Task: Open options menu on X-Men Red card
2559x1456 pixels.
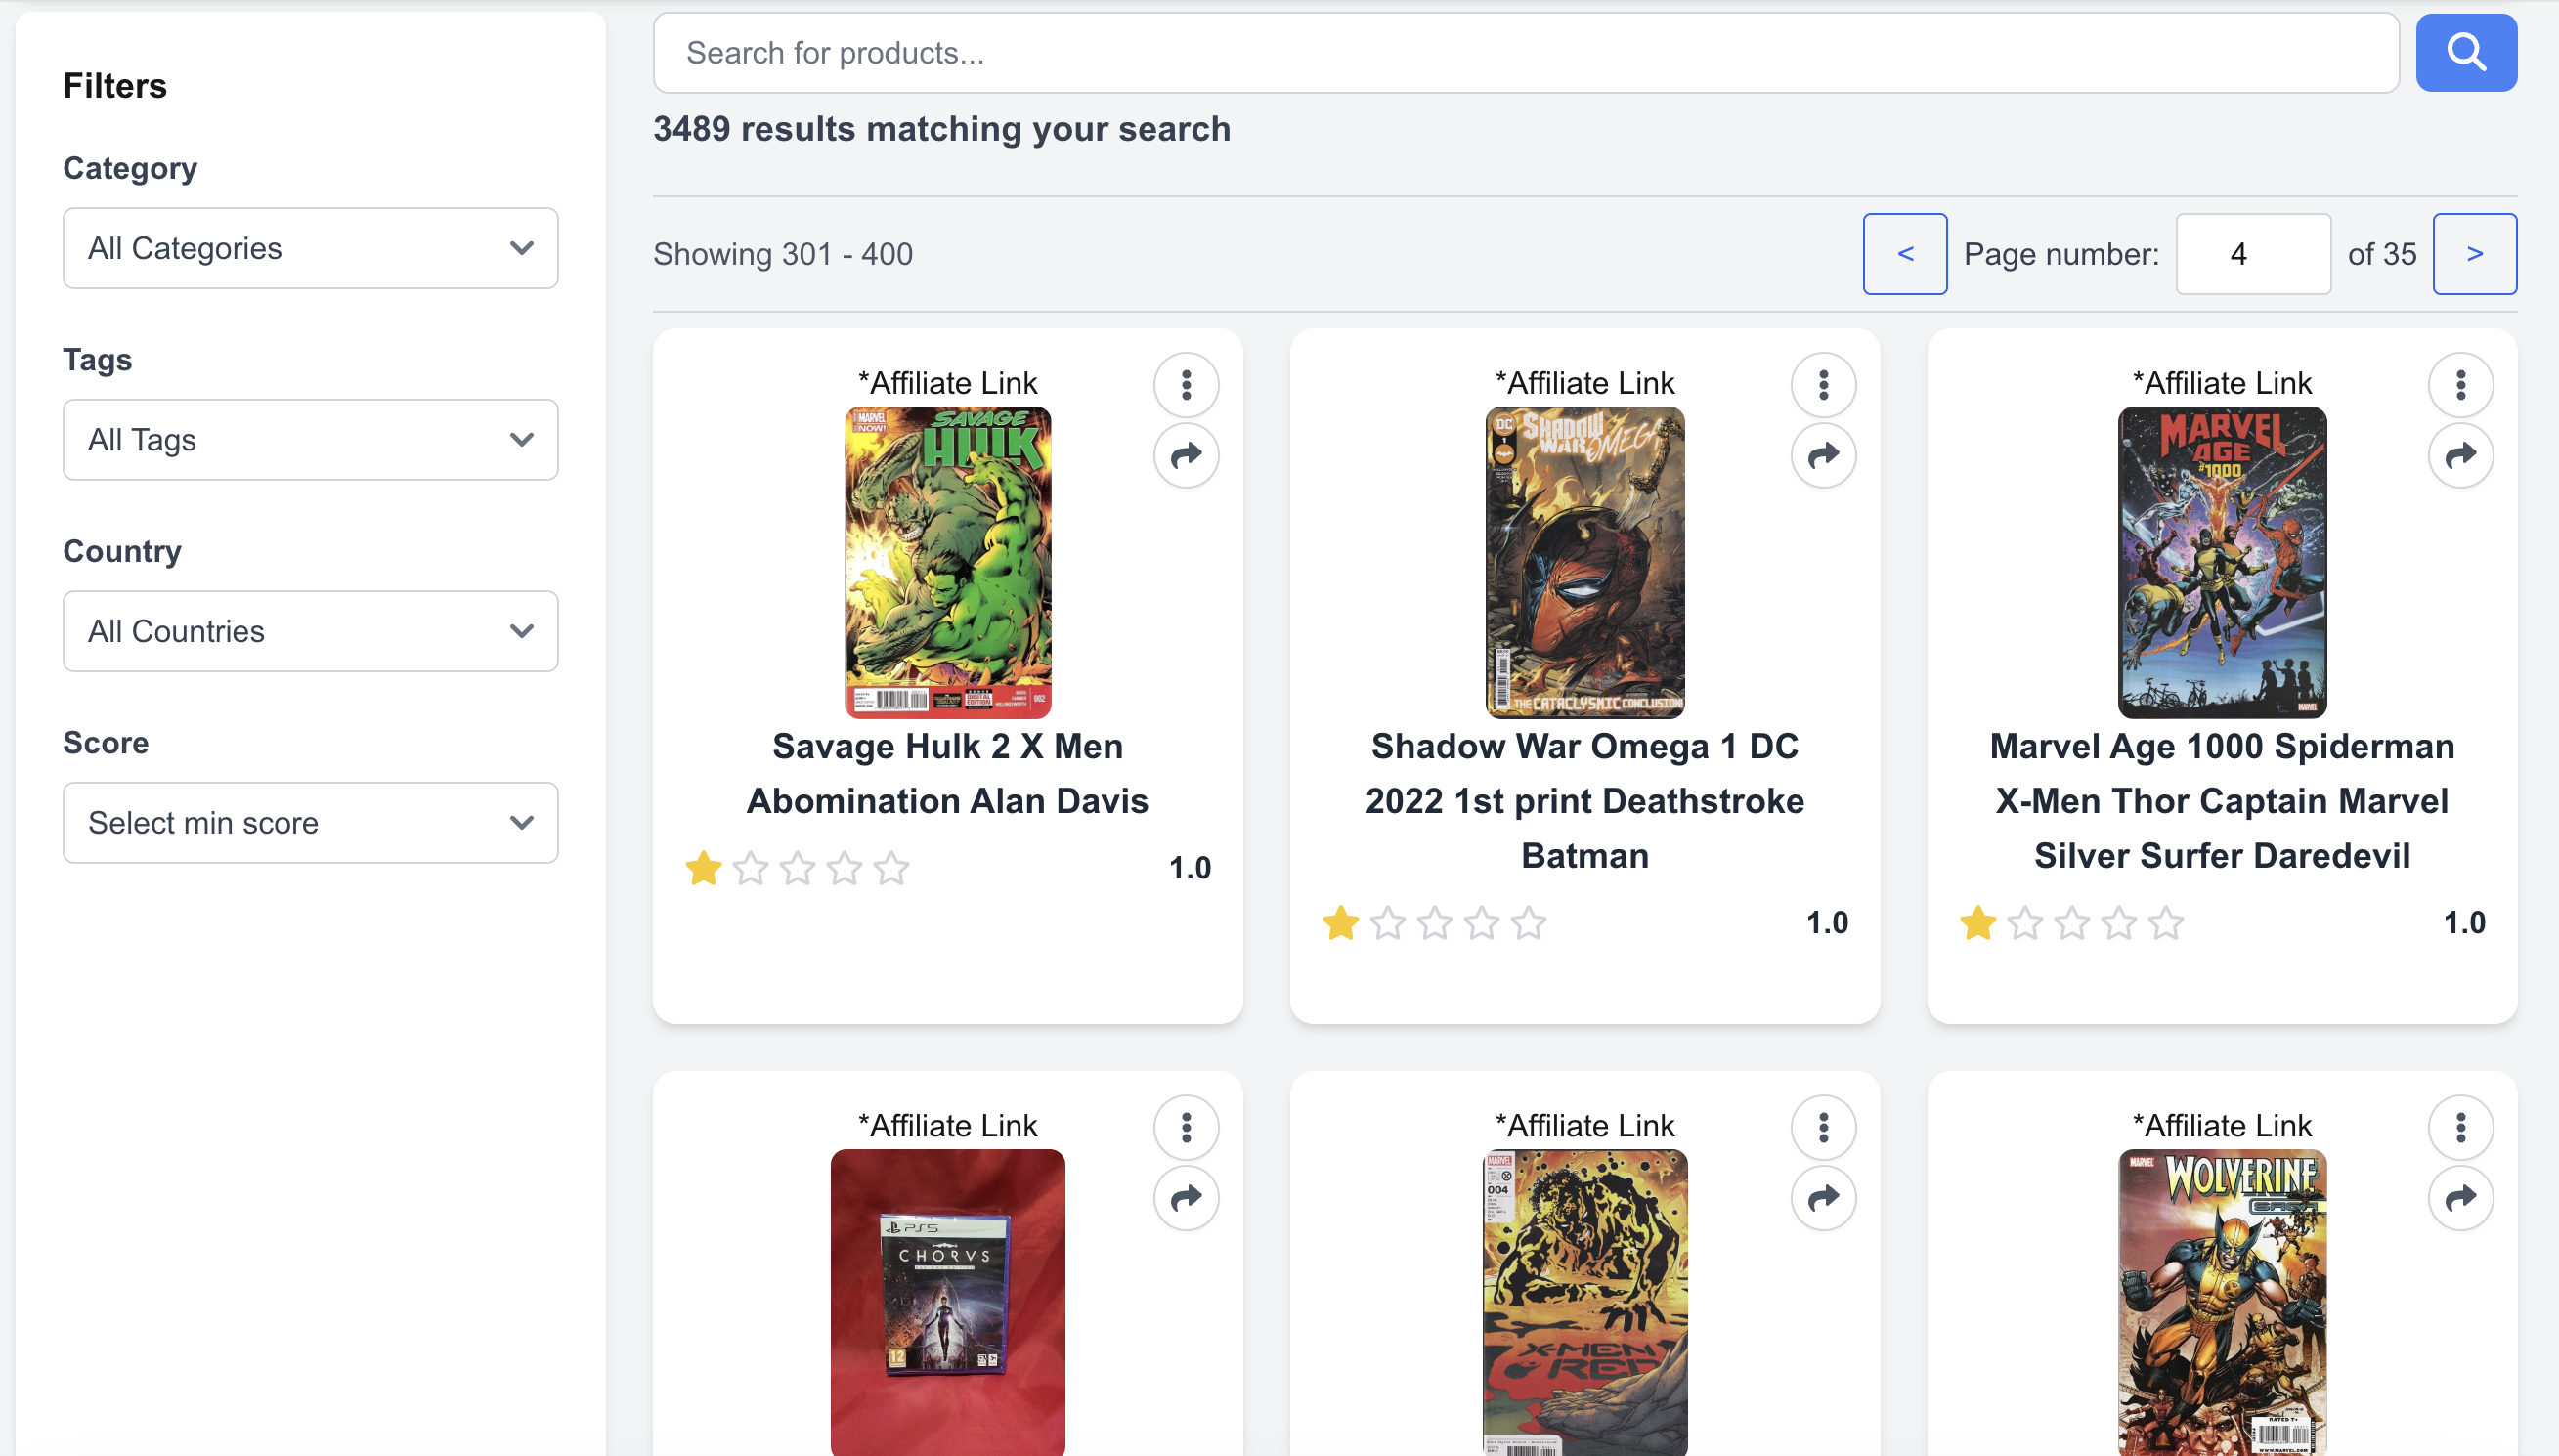Action: (x=1823, y=1127)
